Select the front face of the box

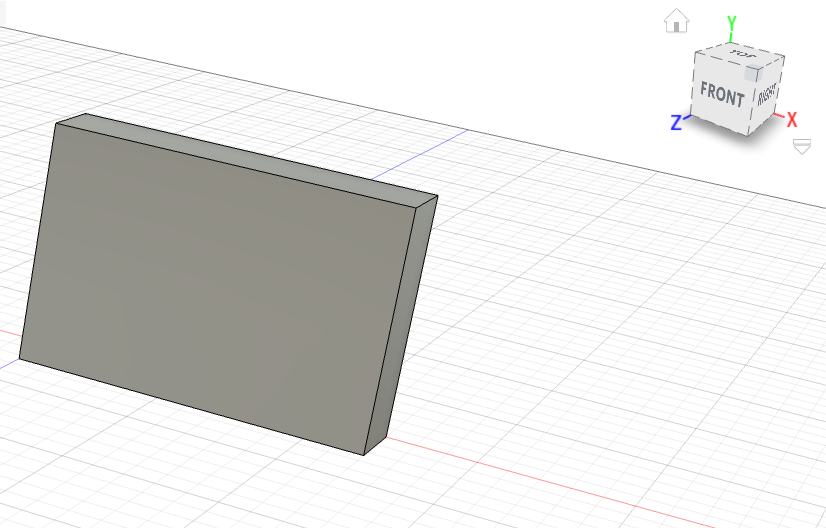(219, 287)
